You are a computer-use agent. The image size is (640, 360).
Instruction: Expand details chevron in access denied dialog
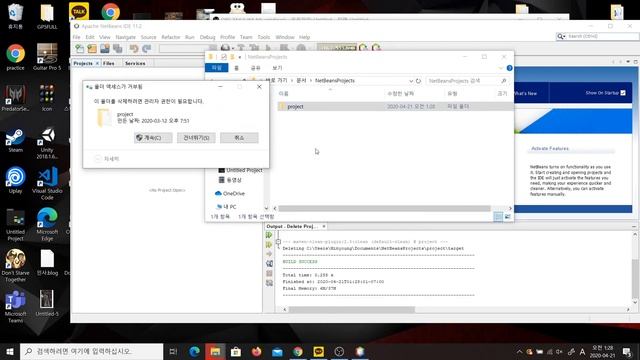pos(98,159)
